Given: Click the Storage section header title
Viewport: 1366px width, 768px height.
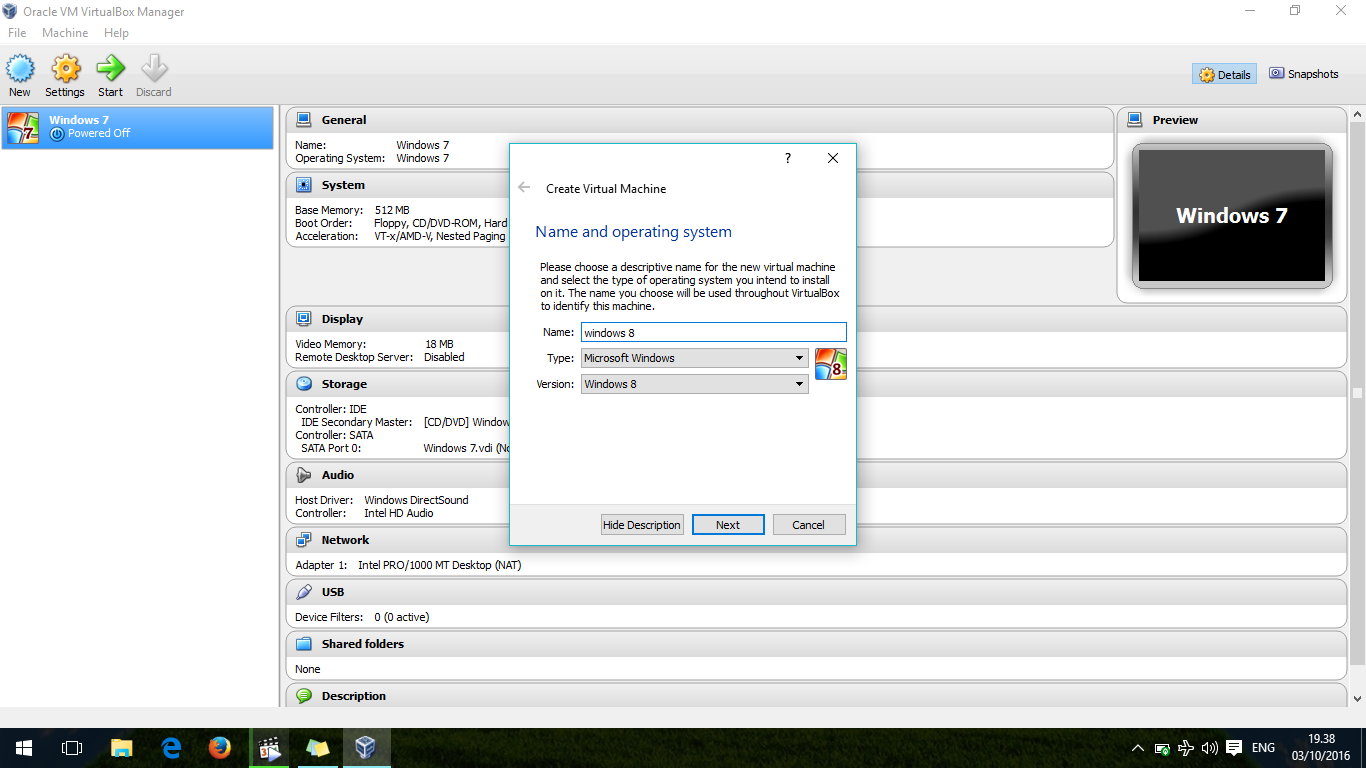Looking at the screenshot, I should [x=344, y=384].
